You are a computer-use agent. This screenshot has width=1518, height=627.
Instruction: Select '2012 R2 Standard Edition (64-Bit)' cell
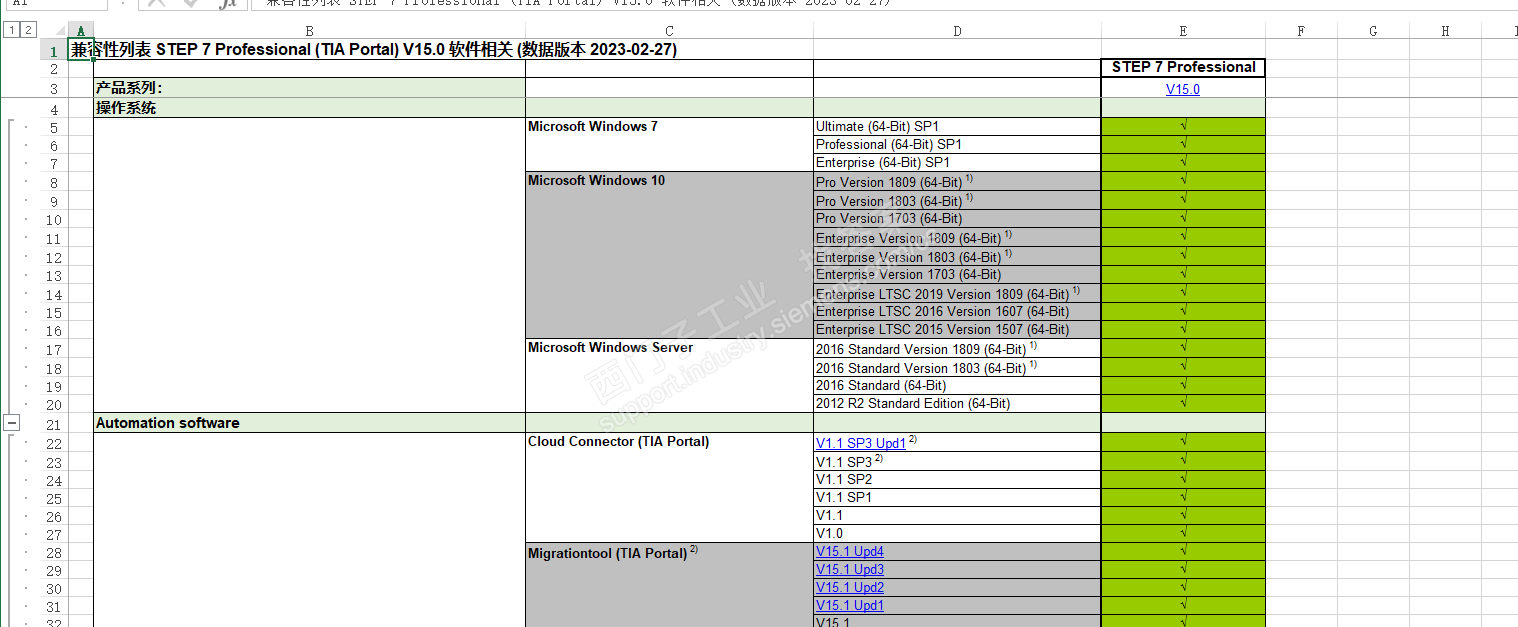point(957,404)
